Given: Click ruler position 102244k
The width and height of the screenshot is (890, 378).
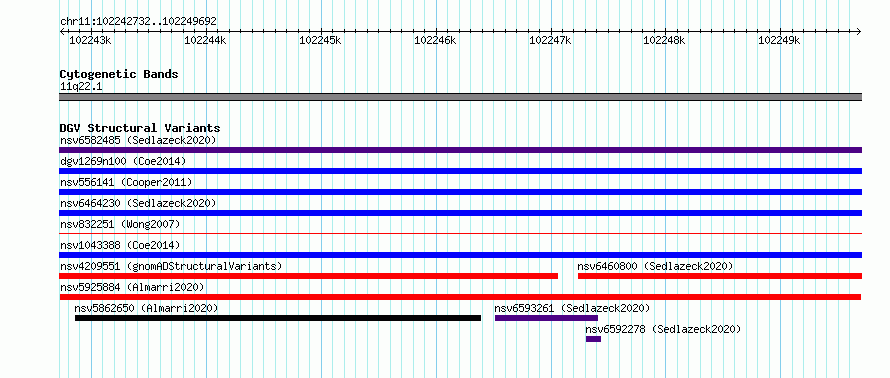Looking at the screenshot, I should pos(205,40).
